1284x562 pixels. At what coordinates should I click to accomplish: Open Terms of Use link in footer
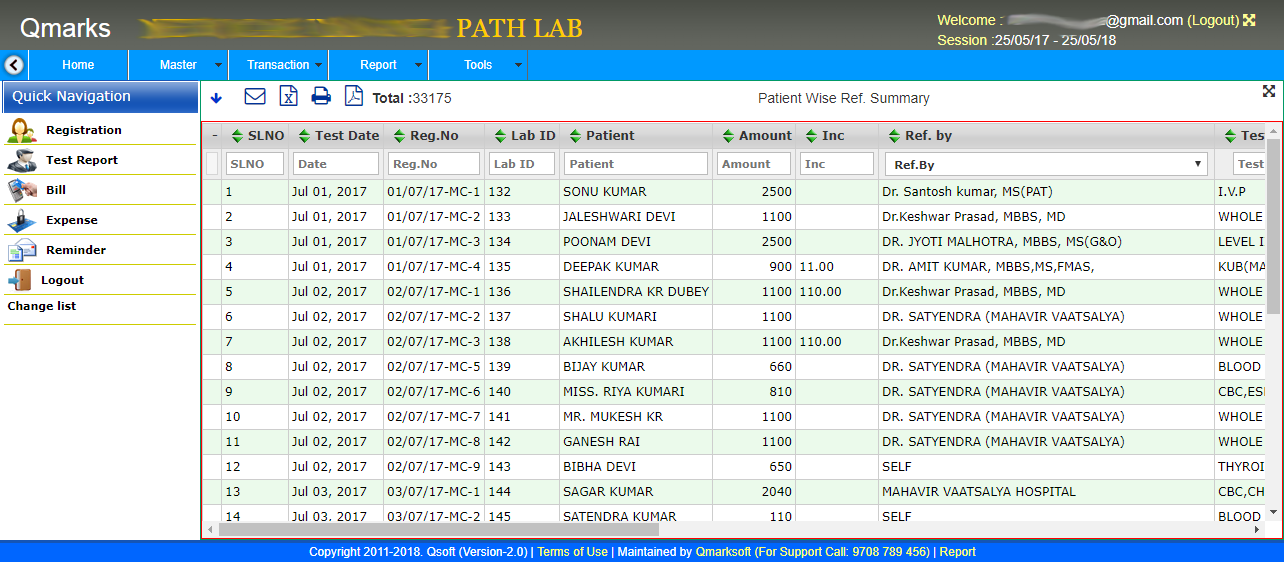tap(572, 552)
